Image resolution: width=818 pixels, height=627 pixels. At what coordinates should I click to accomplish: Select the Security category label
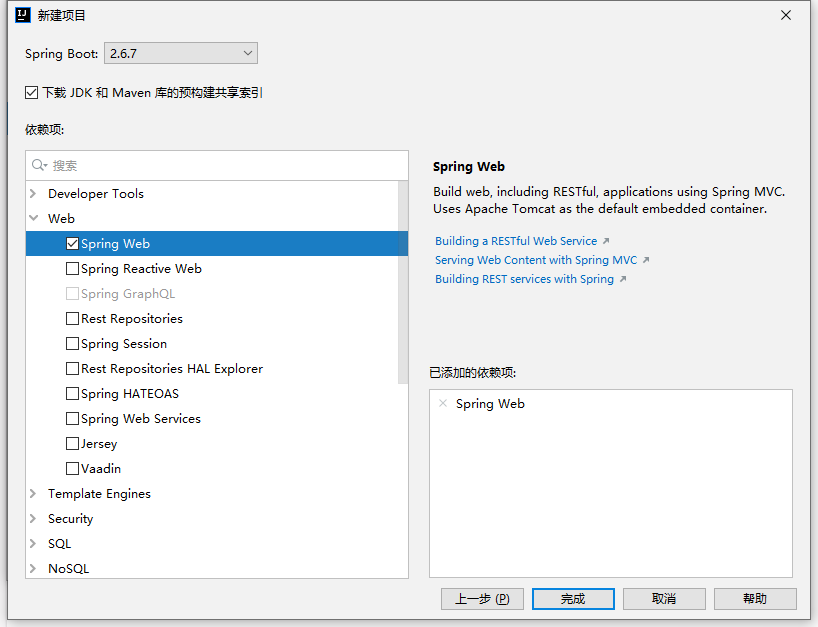click(x=70, y=519)
